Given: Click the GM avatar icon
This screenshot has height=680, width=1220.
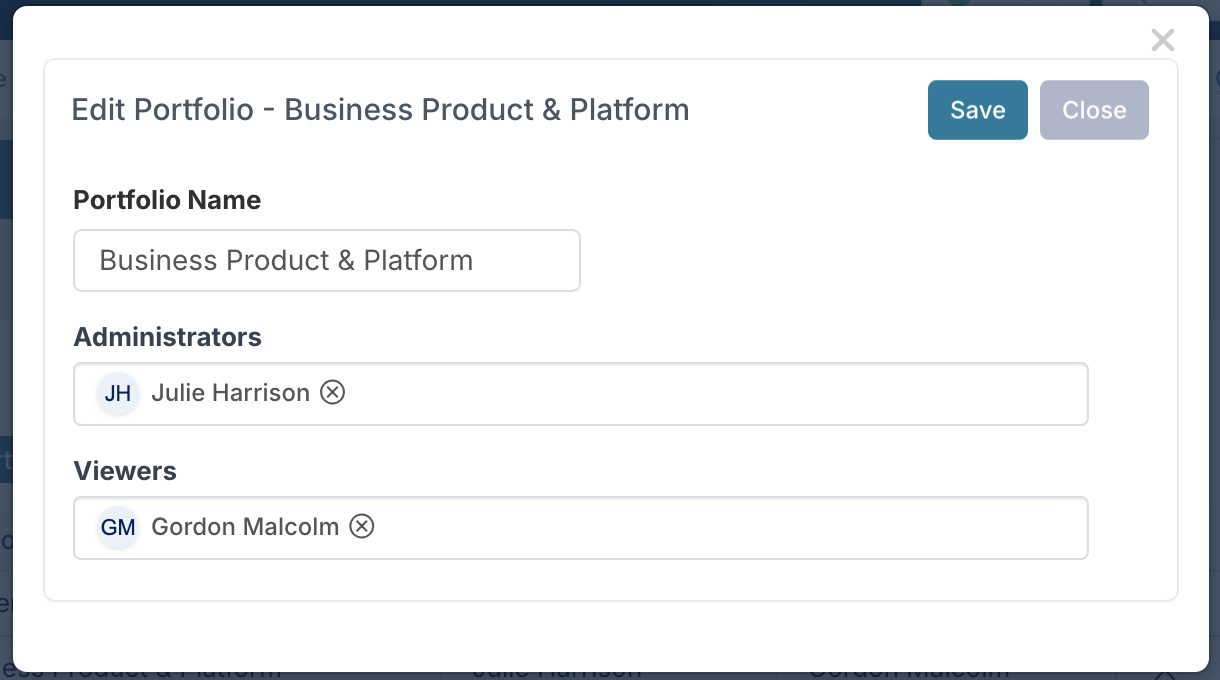Looking at the screenshot, I should [x=118, y=526].
